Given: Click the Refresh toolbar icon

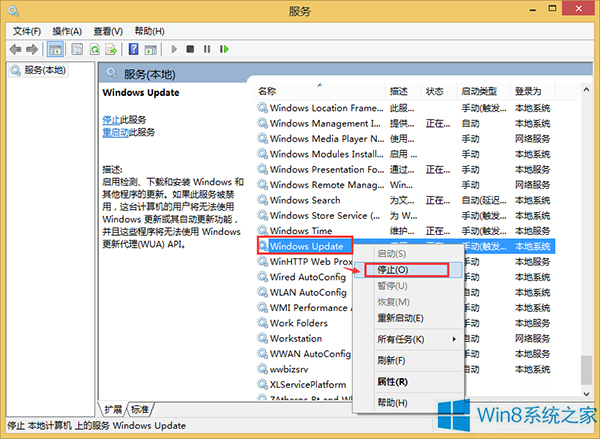Looking at the screenshot, I should [95, 49].
